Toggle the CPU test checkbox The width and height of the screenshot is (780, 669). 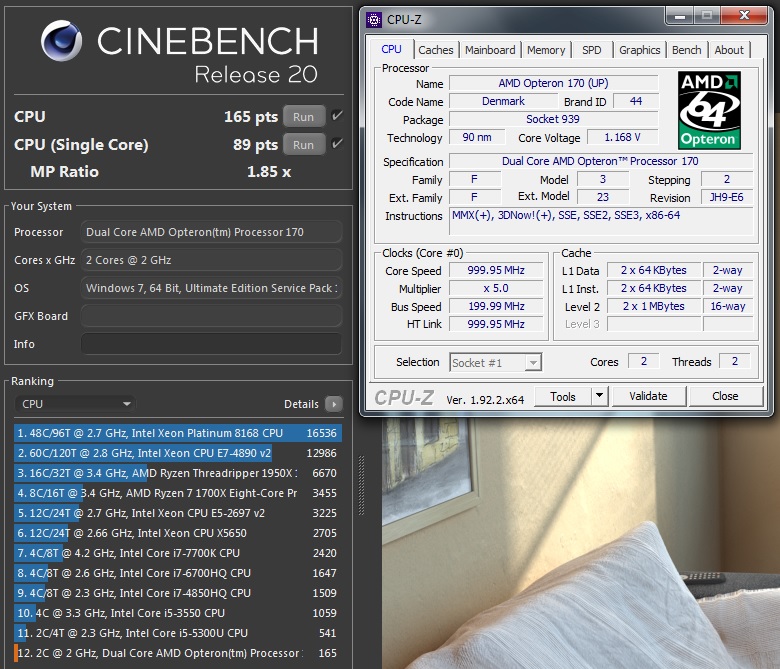click(x=337, y=116)
